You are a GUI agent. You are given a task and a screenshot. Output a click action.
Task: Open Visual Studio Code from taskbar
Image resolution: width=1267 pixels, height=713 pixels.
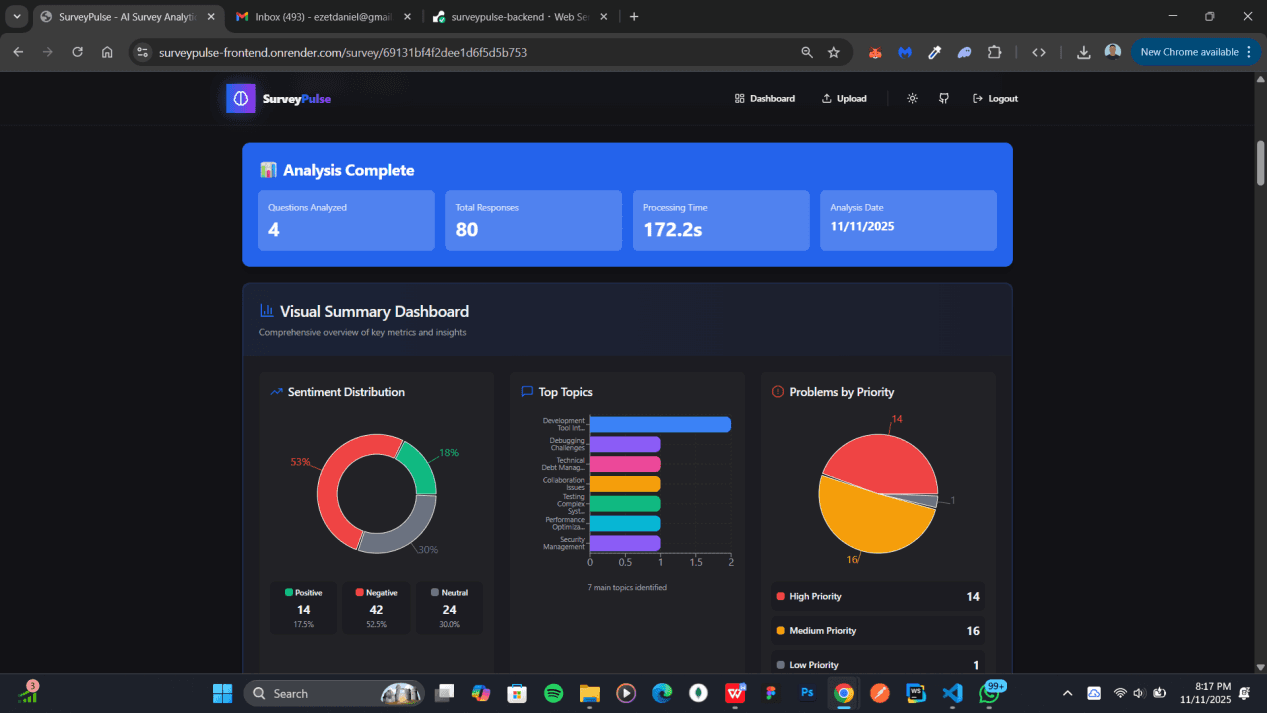pos(952,693)
